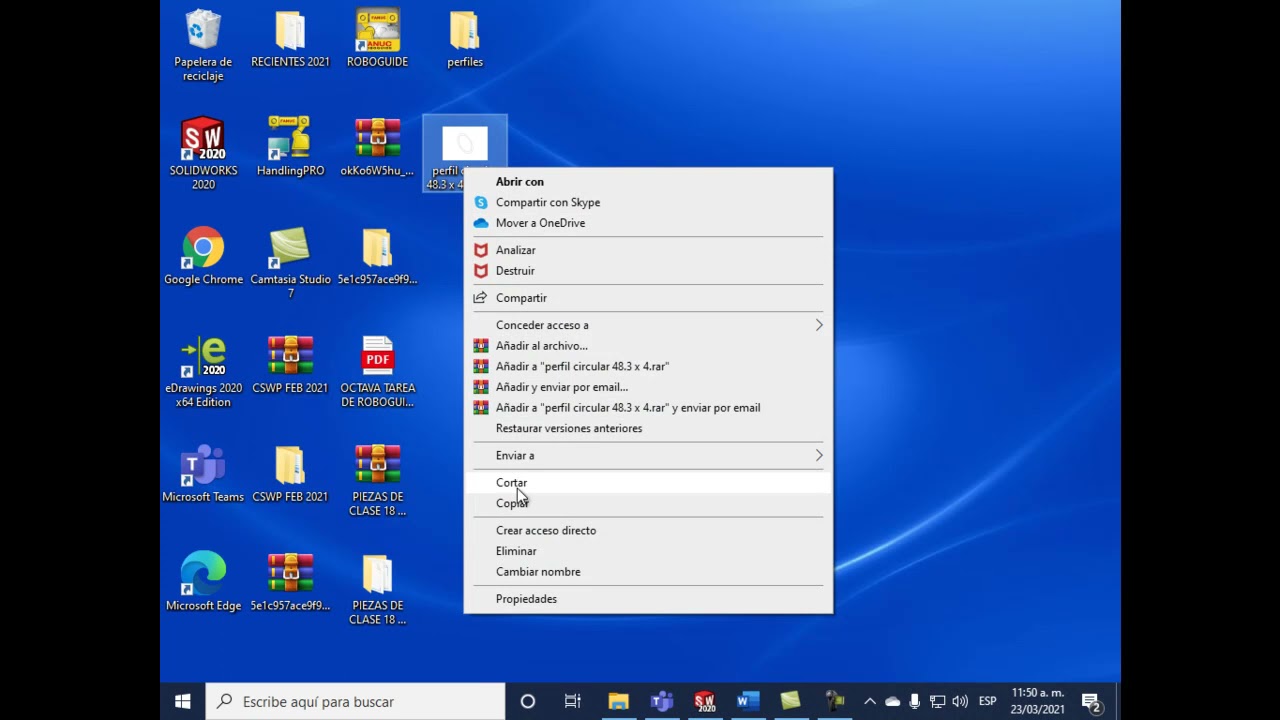Select the eDrawings 2020 x64 Edition shortcut
The height and width of the screenshot is (720, 1280).
(203, 372)
